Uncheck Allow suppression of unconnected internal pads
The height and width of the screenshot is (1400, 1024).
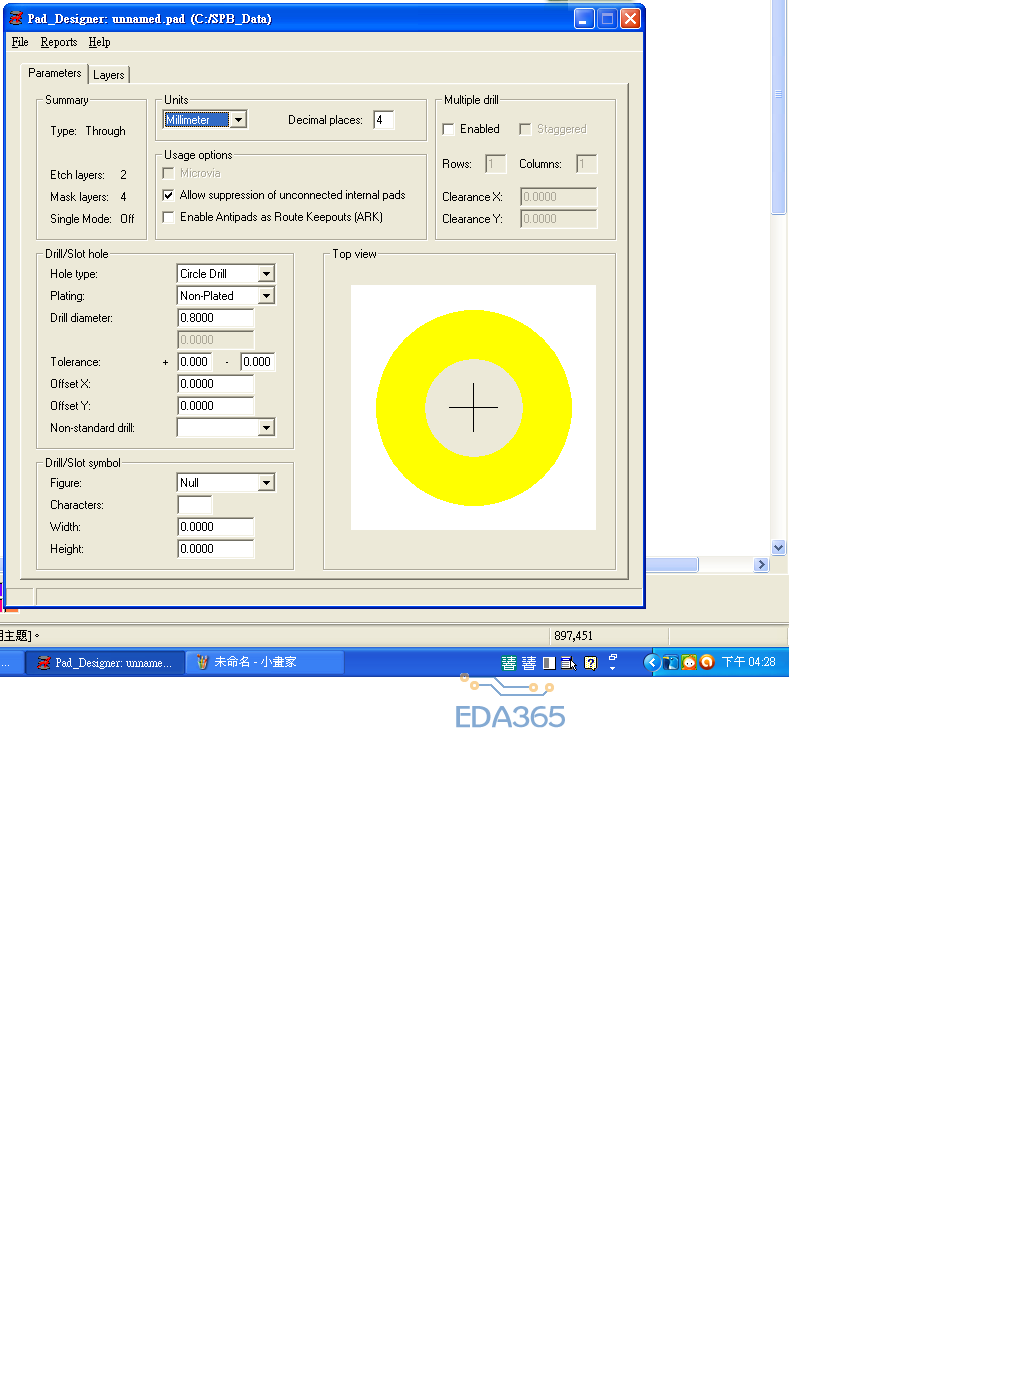point(168,195)
